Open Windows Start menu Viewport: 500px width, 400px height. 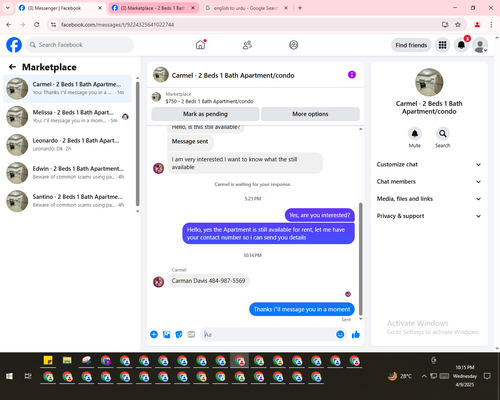9,376
